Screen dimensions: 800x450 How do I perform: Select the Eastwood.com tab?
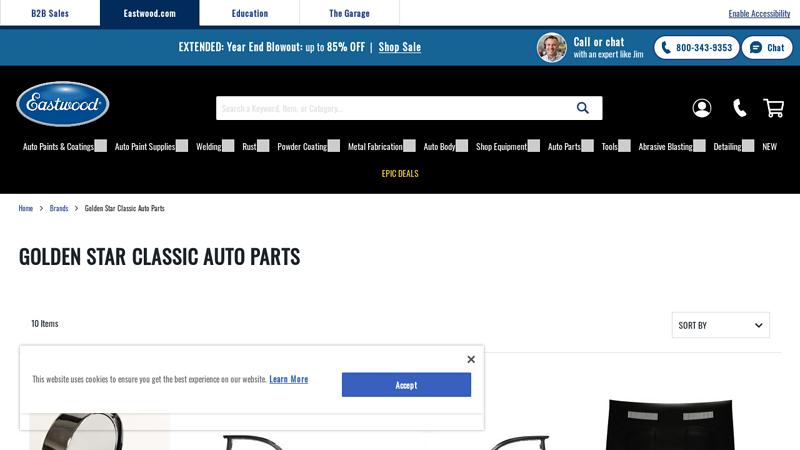[149, 13]
